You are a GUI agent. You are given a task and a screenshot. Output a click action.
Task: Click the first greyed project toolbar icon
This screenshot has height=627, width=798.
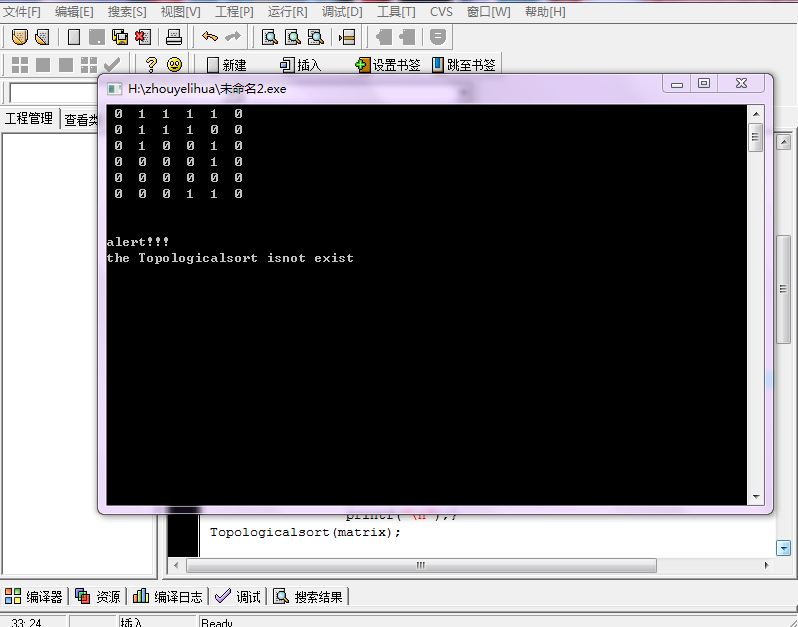(x=384, y=37)
